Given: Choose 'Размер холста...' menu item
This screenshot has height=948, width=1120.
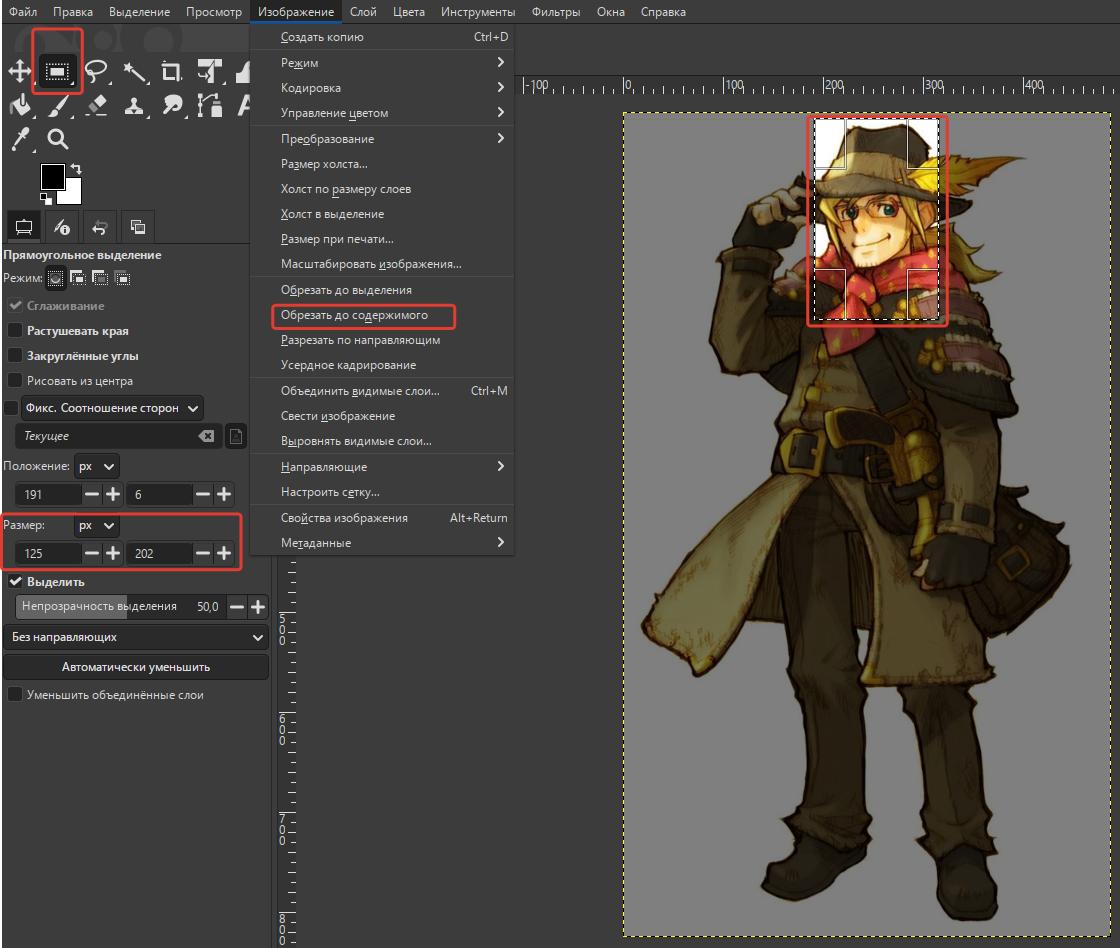Looking at the screenshot, I should (382, 164).
